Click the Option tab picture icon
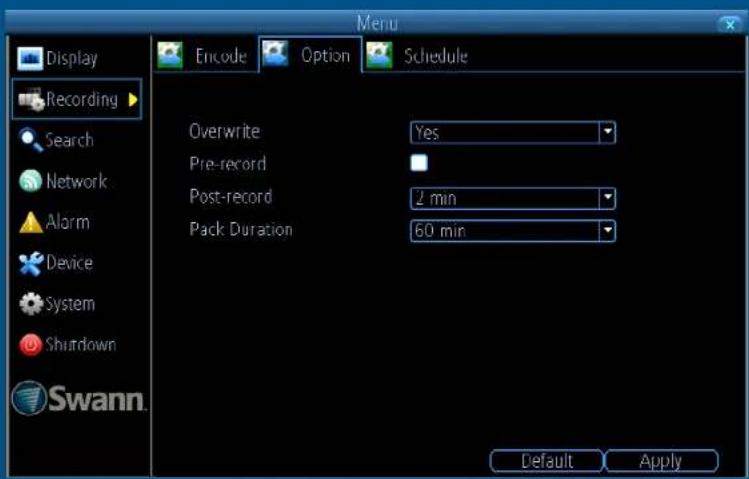Image resolution: width=749 pixels, height=479 pixels. point(275,53)
